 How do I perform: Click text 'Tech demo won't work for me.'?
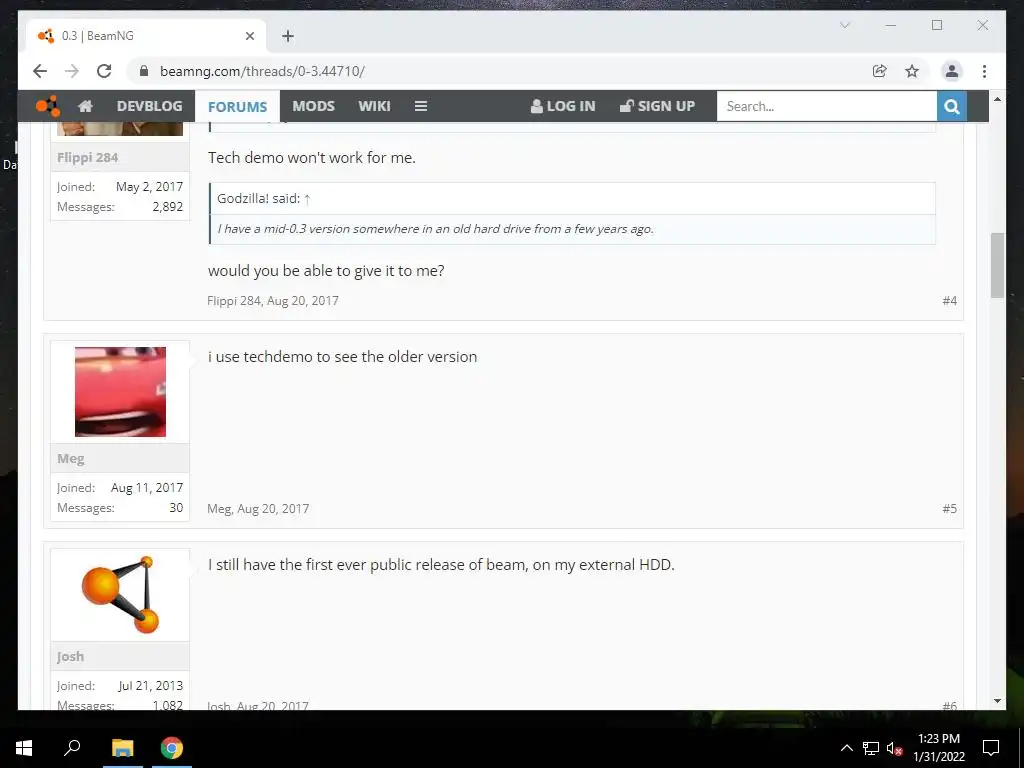(312, 157)
